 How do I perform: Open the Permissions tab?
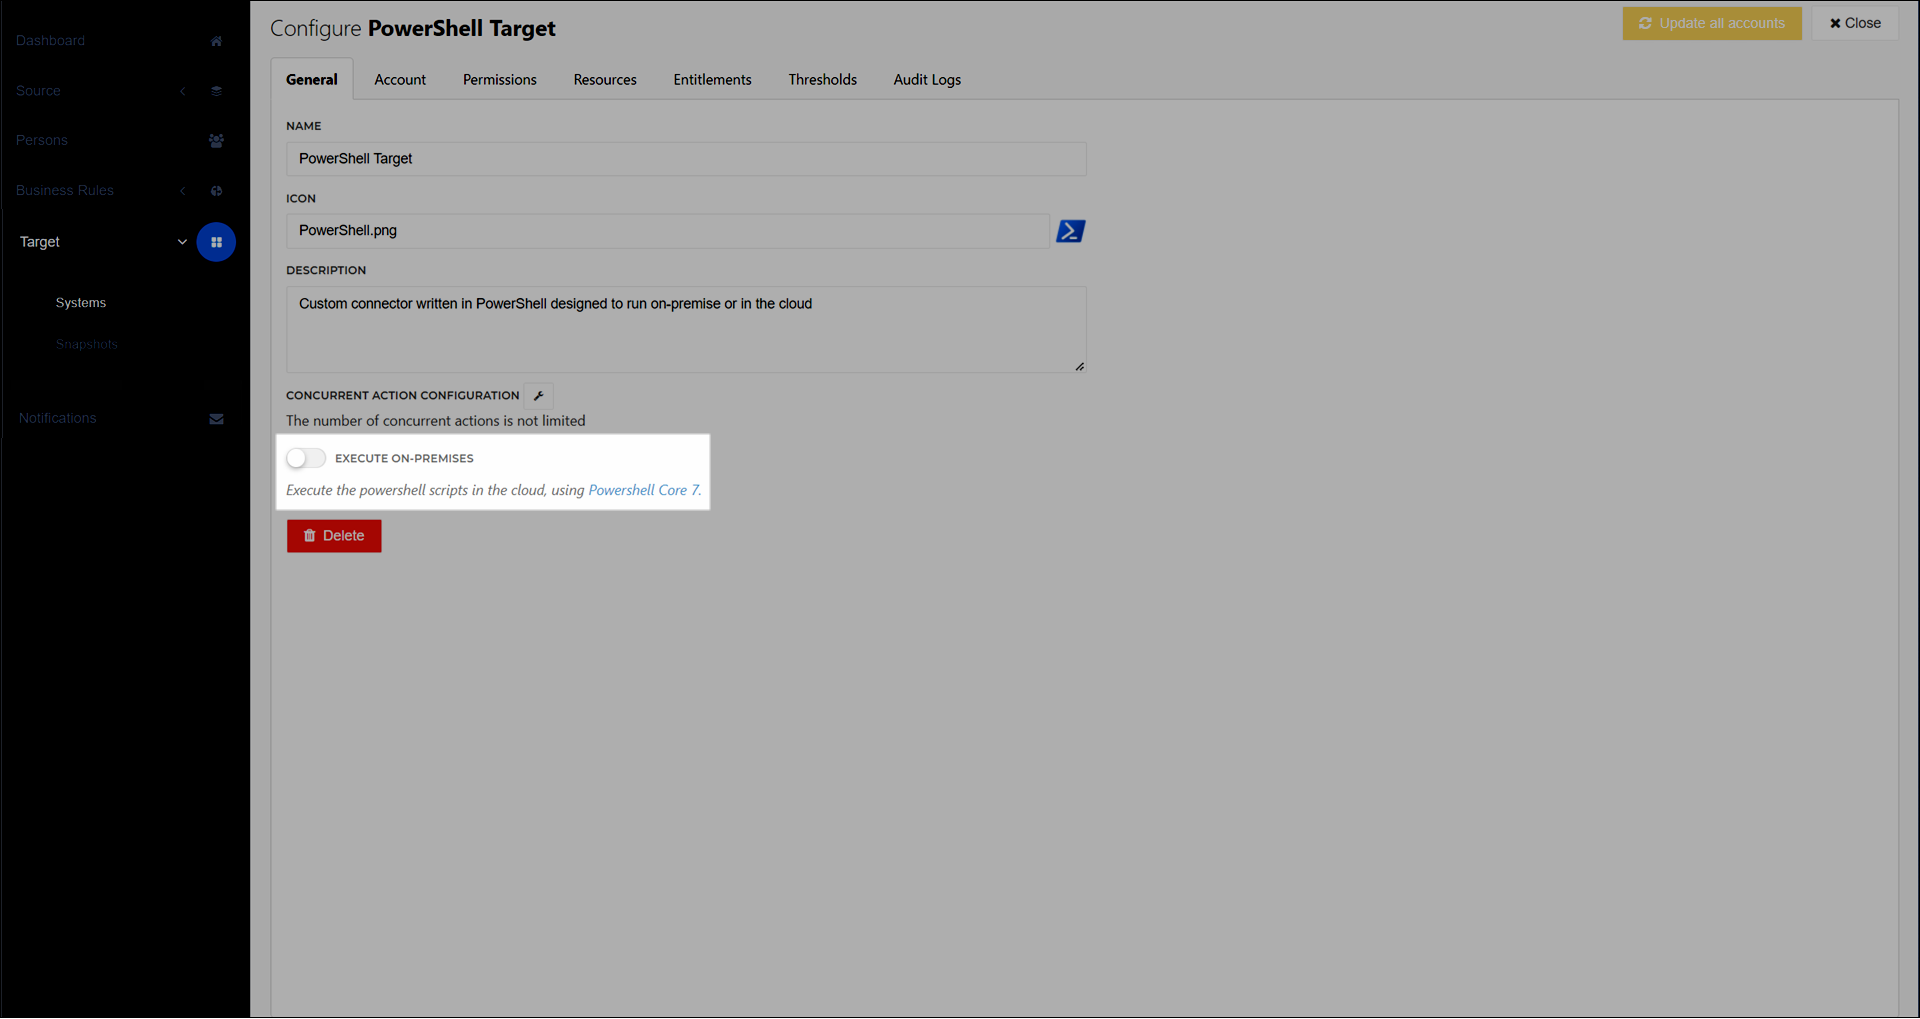tap(500, 80)
